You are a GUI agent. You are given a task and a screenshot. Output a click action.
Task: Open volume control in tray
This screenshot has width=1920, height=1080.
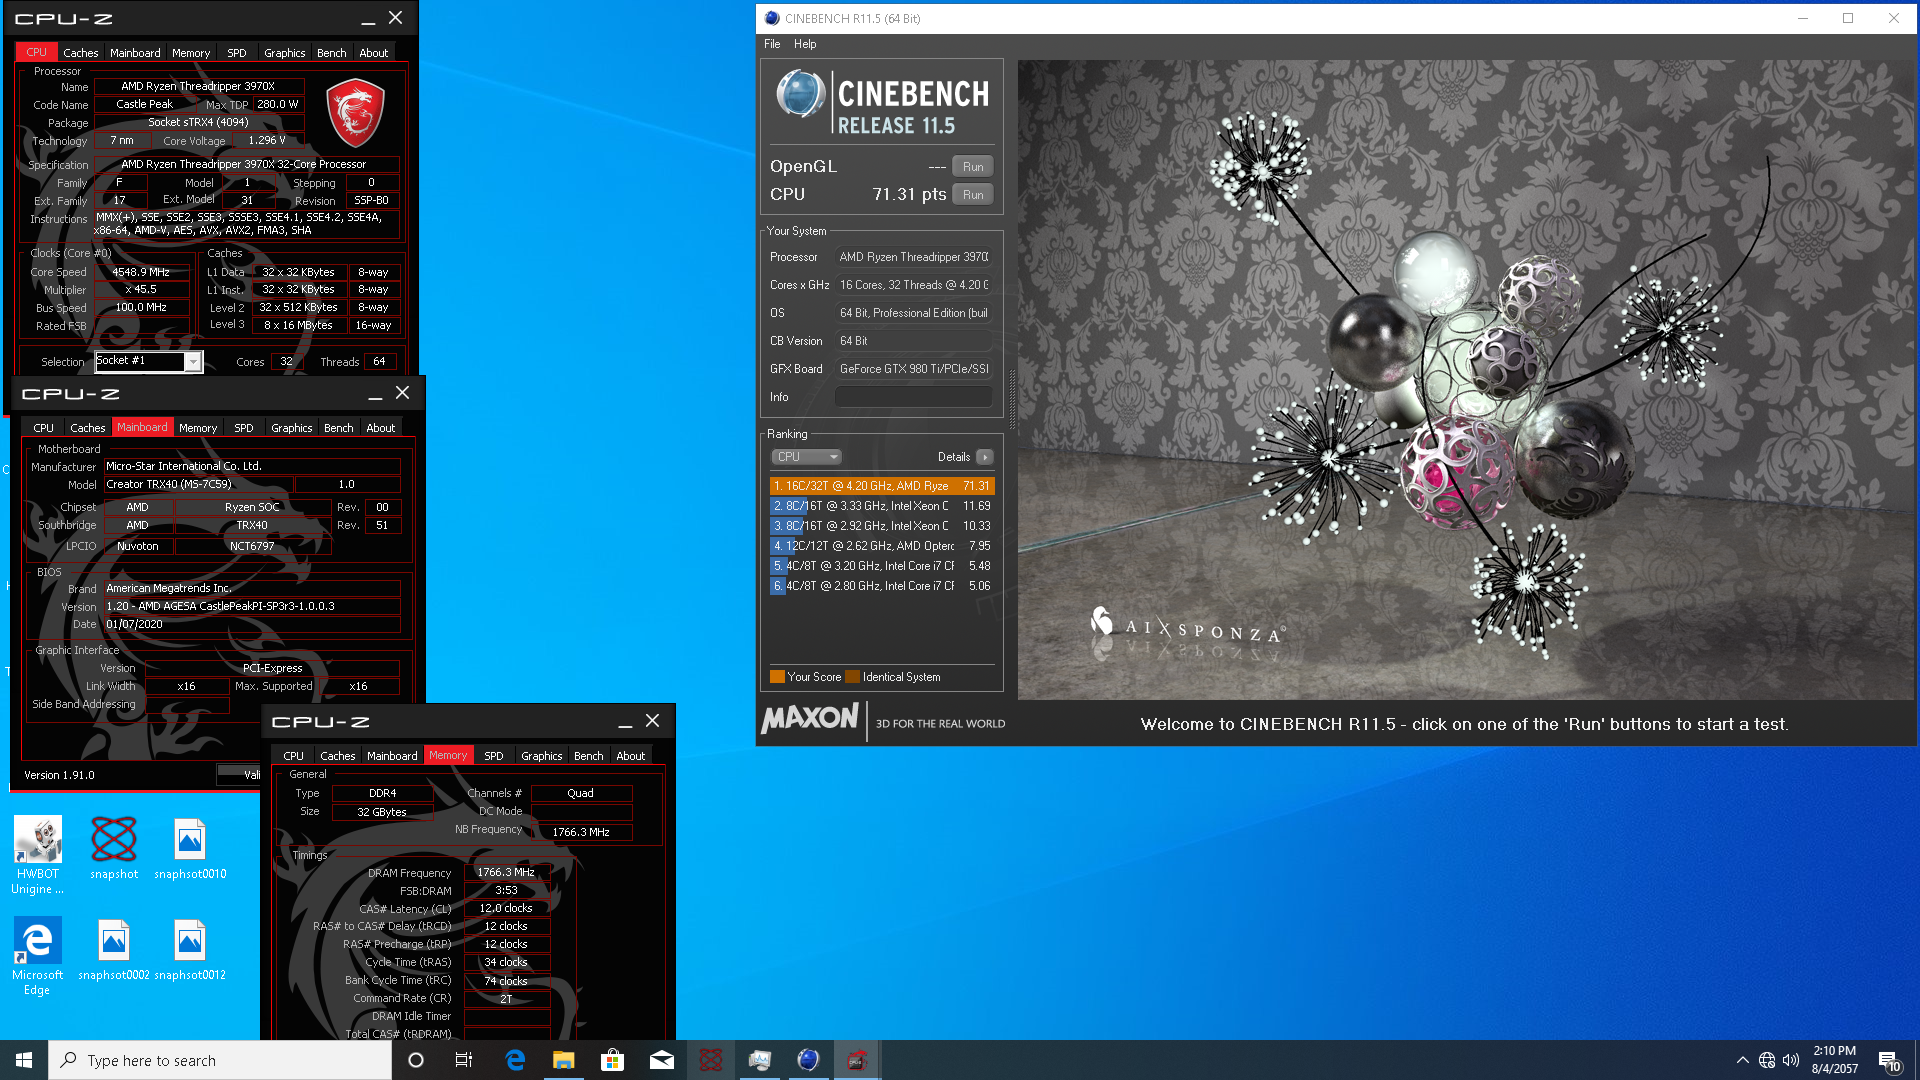point(1791,1060)
